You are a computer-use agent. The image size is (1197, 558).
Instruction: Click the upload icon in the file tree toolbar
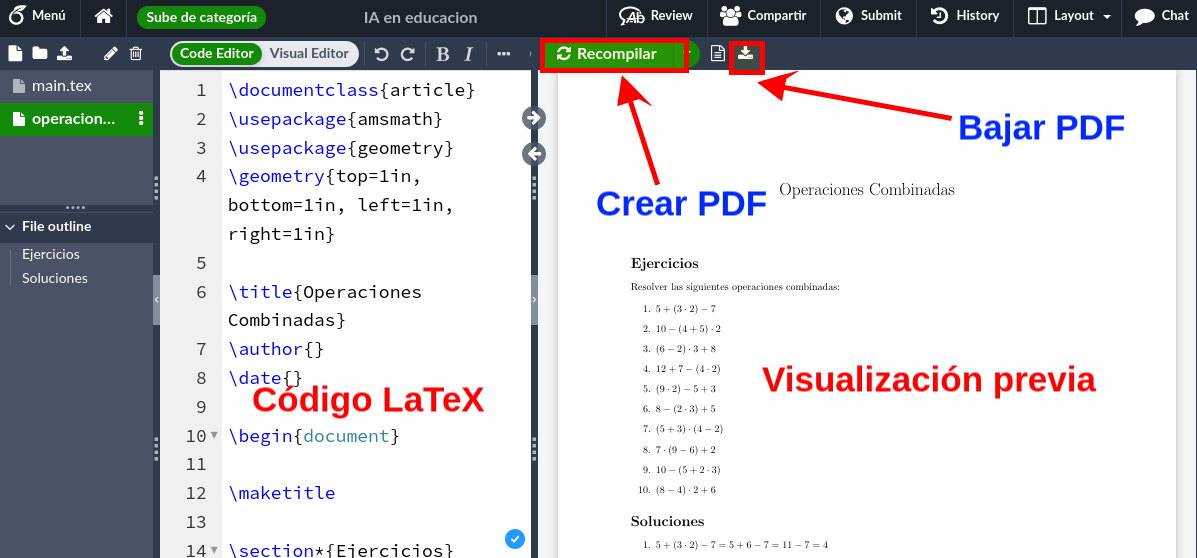pos(64,54)
